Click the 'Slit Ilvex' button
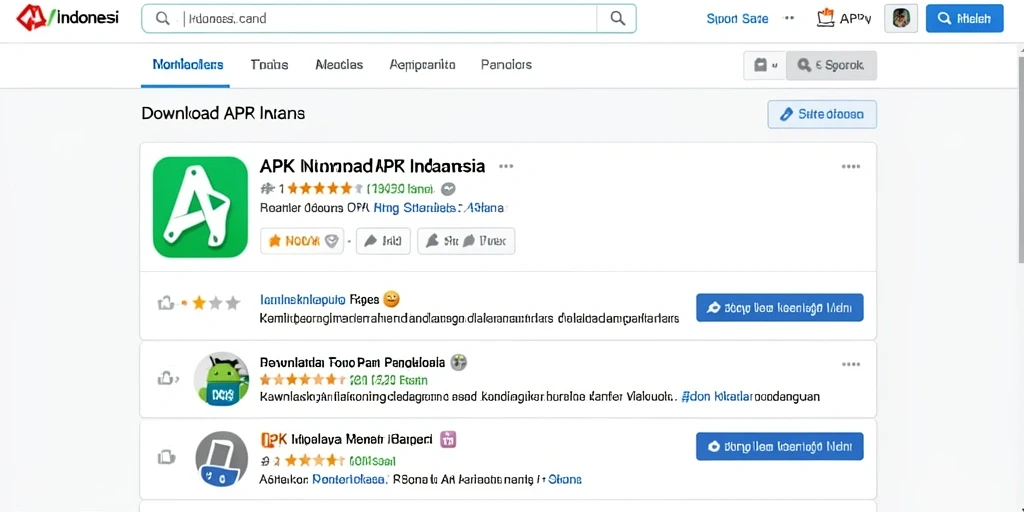1024x512 pixels. (466, 241)
